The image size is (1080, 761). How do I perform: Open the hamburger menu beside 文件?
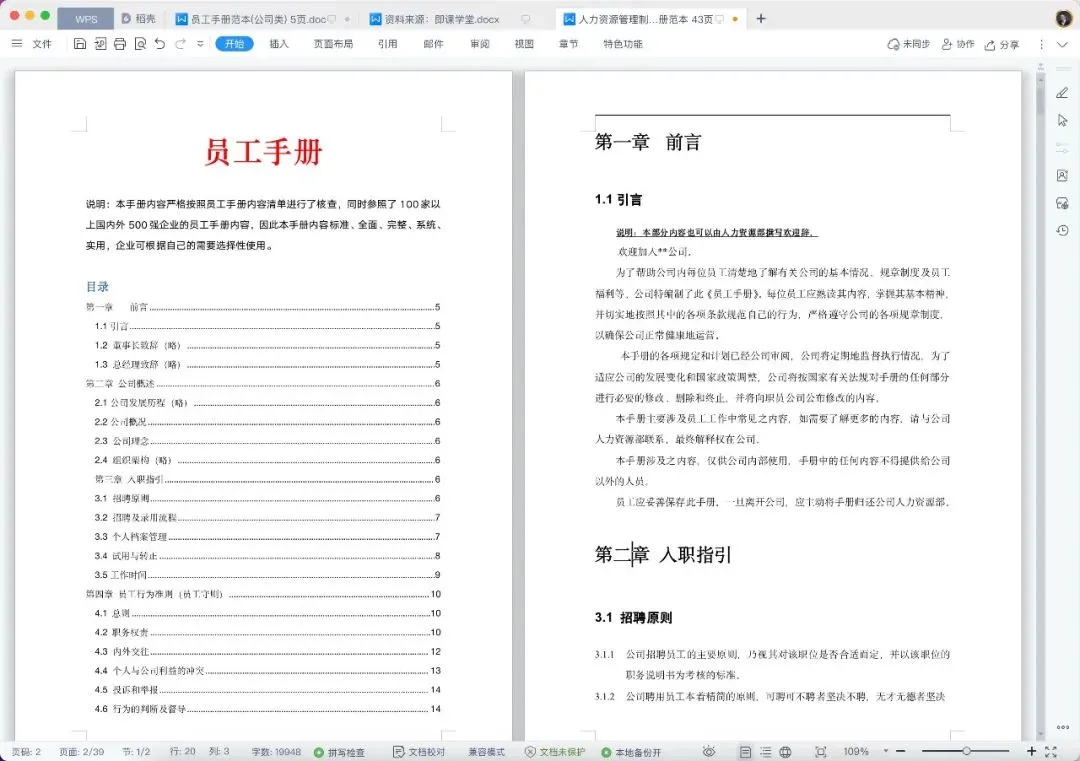point(17,43)
